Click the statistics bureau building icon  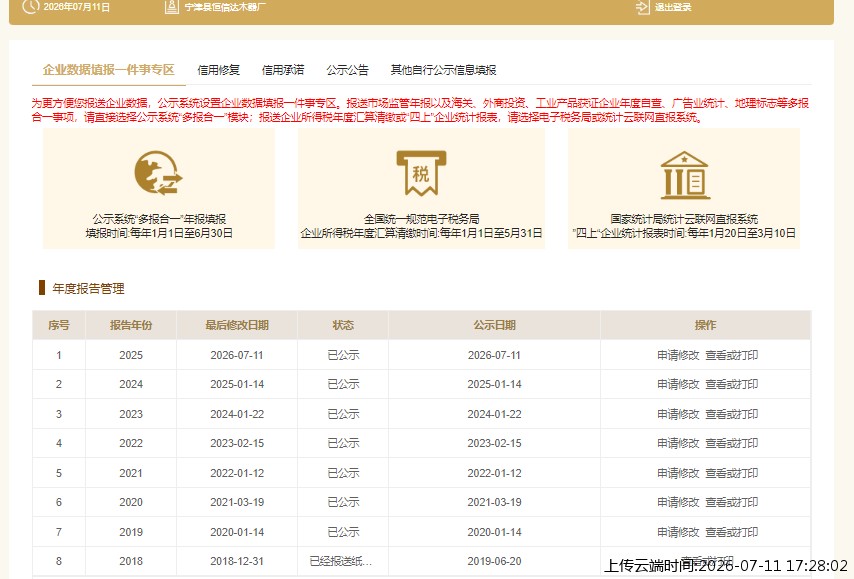(x=685, y=175)
